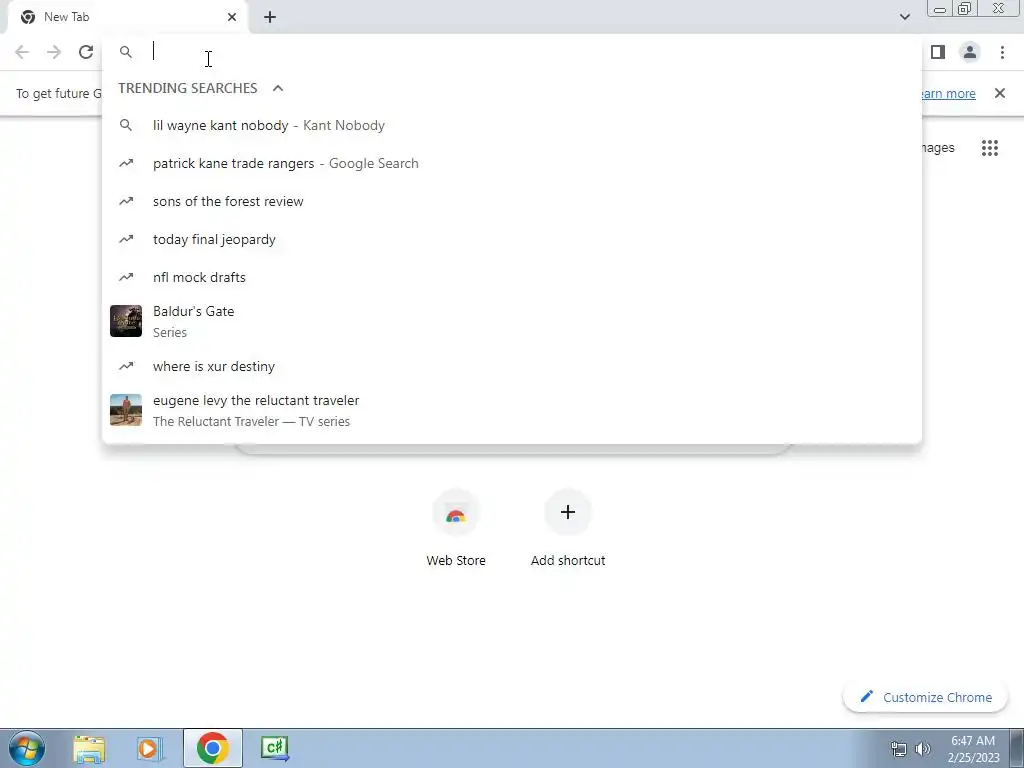Select eugene levy the reluctant traveler
The image size is (1024, 768).
pos(512,410)
